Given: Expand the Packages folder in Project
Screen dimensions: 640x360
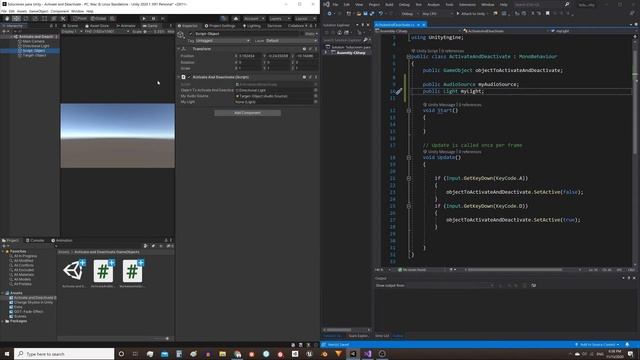Looking at the screenshot, I should click(x=3, y=321).
